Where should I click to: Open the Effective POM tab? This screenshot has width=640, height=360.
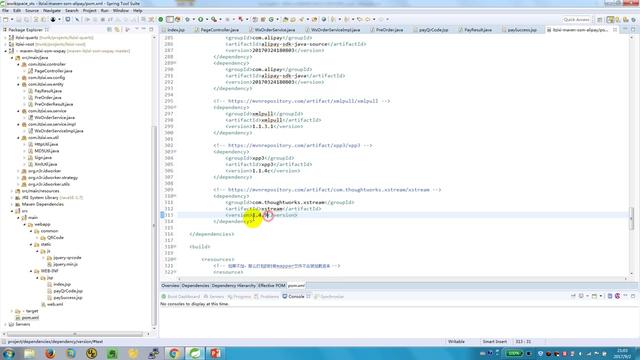(x=271, y=286)
